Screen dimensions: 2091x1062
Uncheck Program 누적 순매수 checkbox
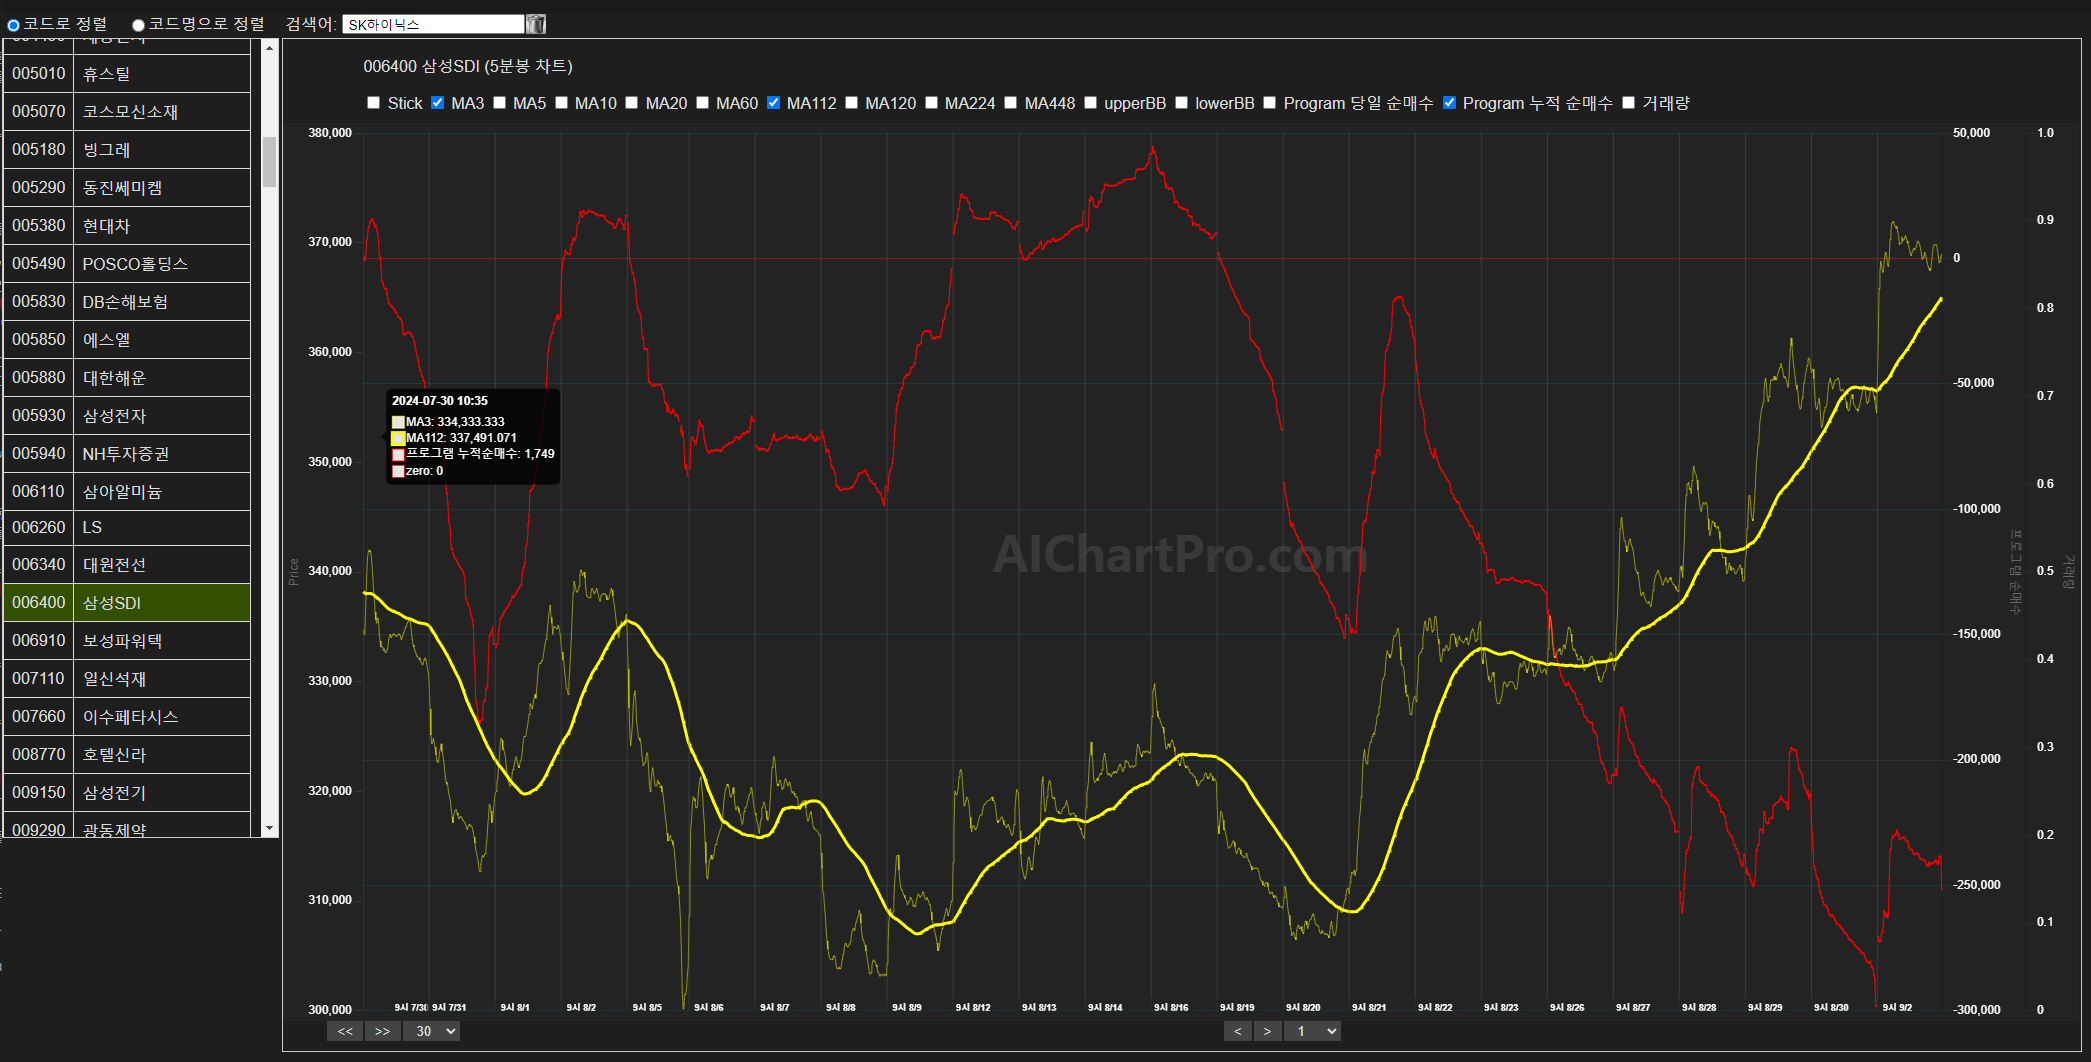coord(1449,103)
